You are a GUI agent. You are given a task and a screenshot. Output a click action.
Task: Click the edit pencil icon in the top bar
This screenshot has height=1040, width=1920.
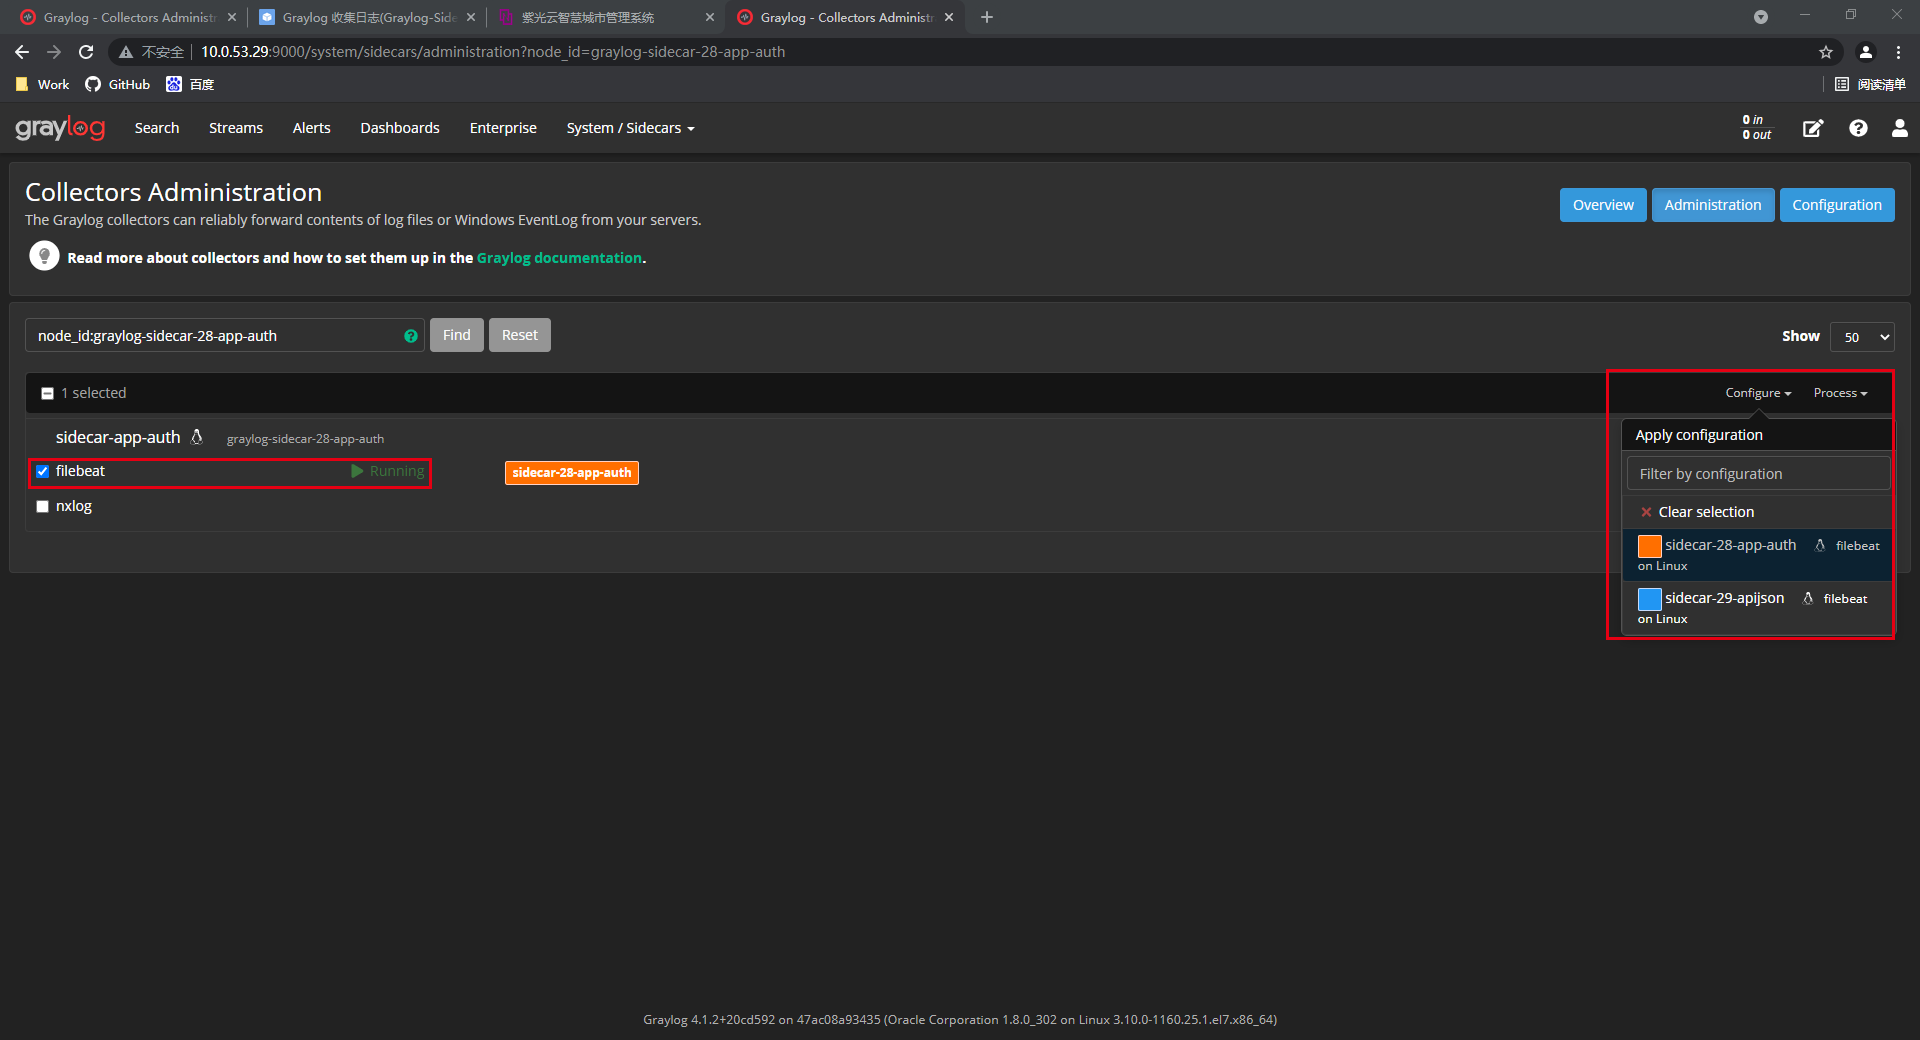1813,128
